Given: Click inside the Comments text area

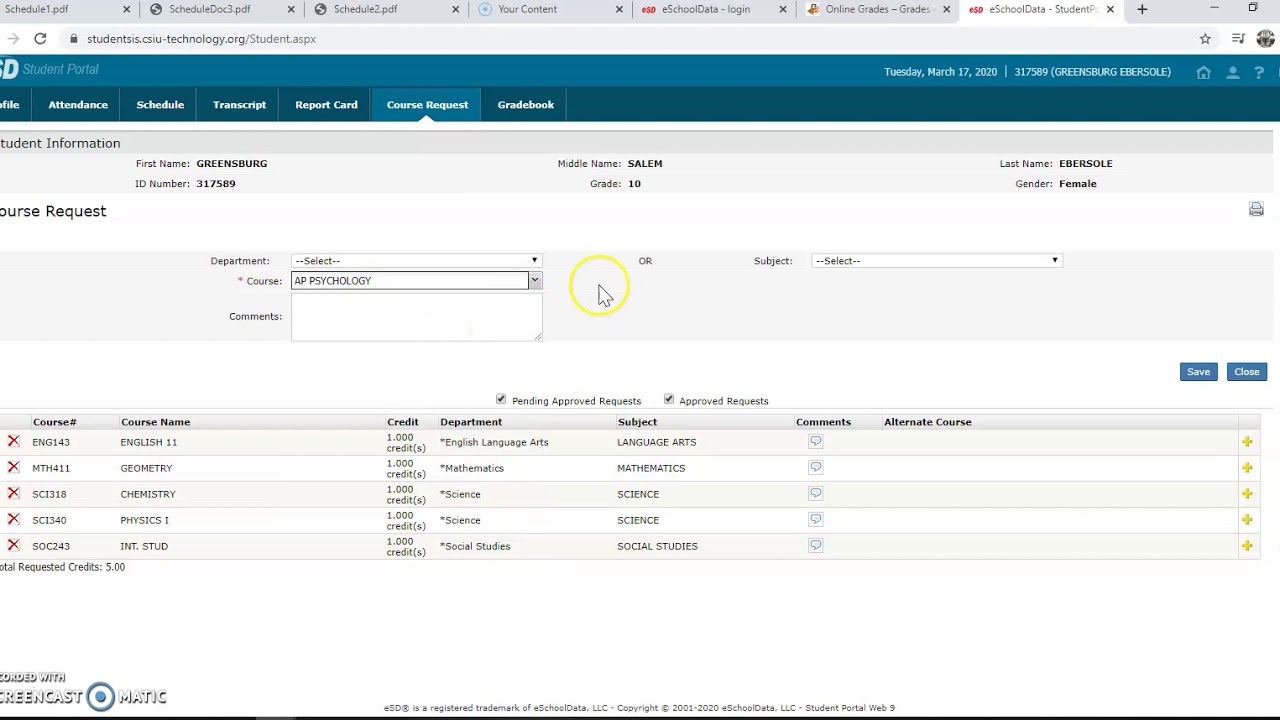Looking at the screenshot, I should pyautogui.click(x=417, y=318).
